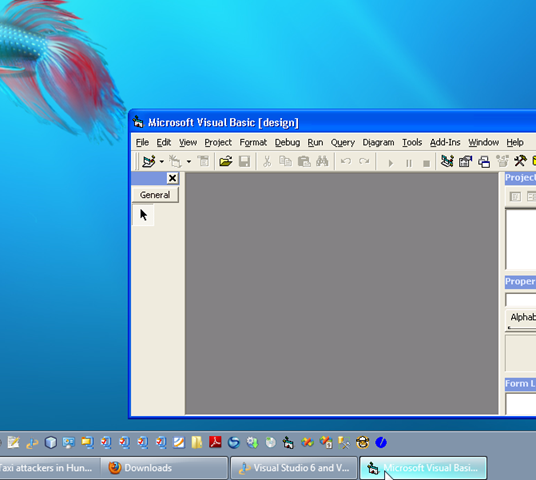Click the Copy toolbar icon
This screenshot has height=480, width=536.
[285, 161]
